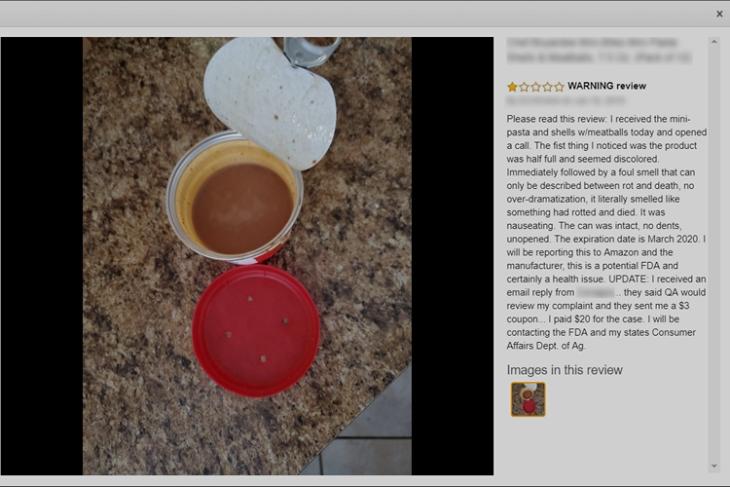The height and width of the screenshot is (487, 730).
Task: Click the scrollbar up arrow
Action: click(714, 42)
